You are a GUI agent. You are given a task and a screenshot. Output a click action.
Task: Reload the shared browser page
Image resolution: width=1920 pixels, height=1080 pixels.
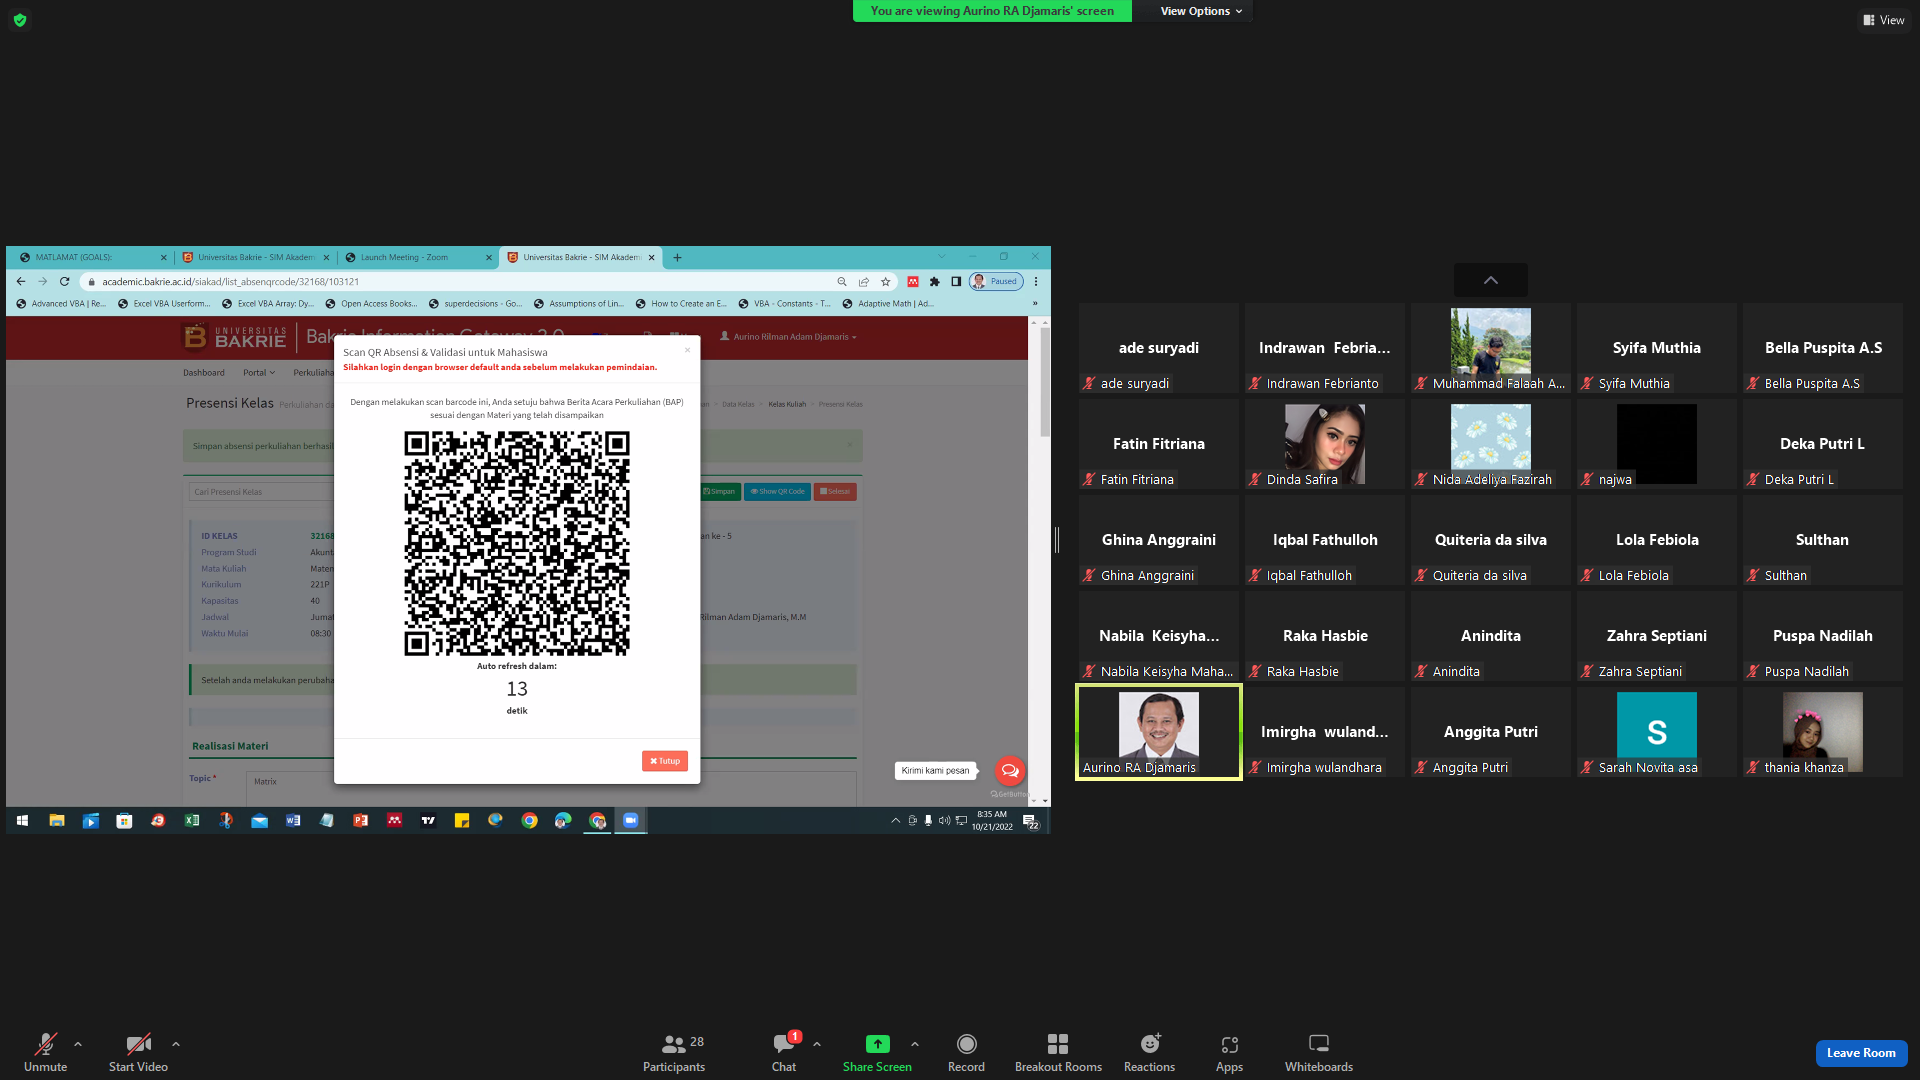tap(65, 282)
